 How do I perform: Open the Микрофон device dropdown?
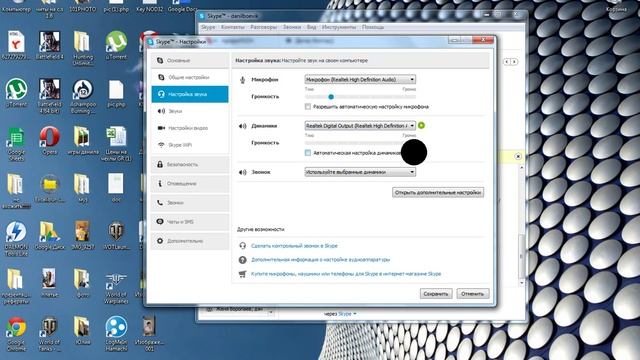pos(360,79)
